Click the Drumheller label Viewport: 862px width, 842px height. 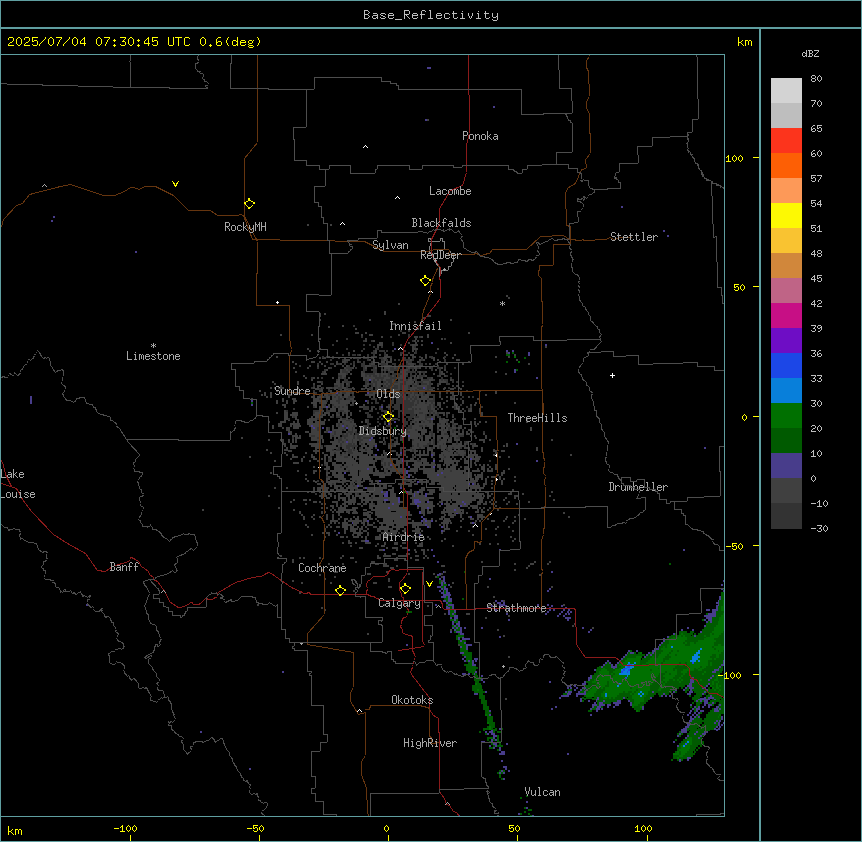coord(638,487)
